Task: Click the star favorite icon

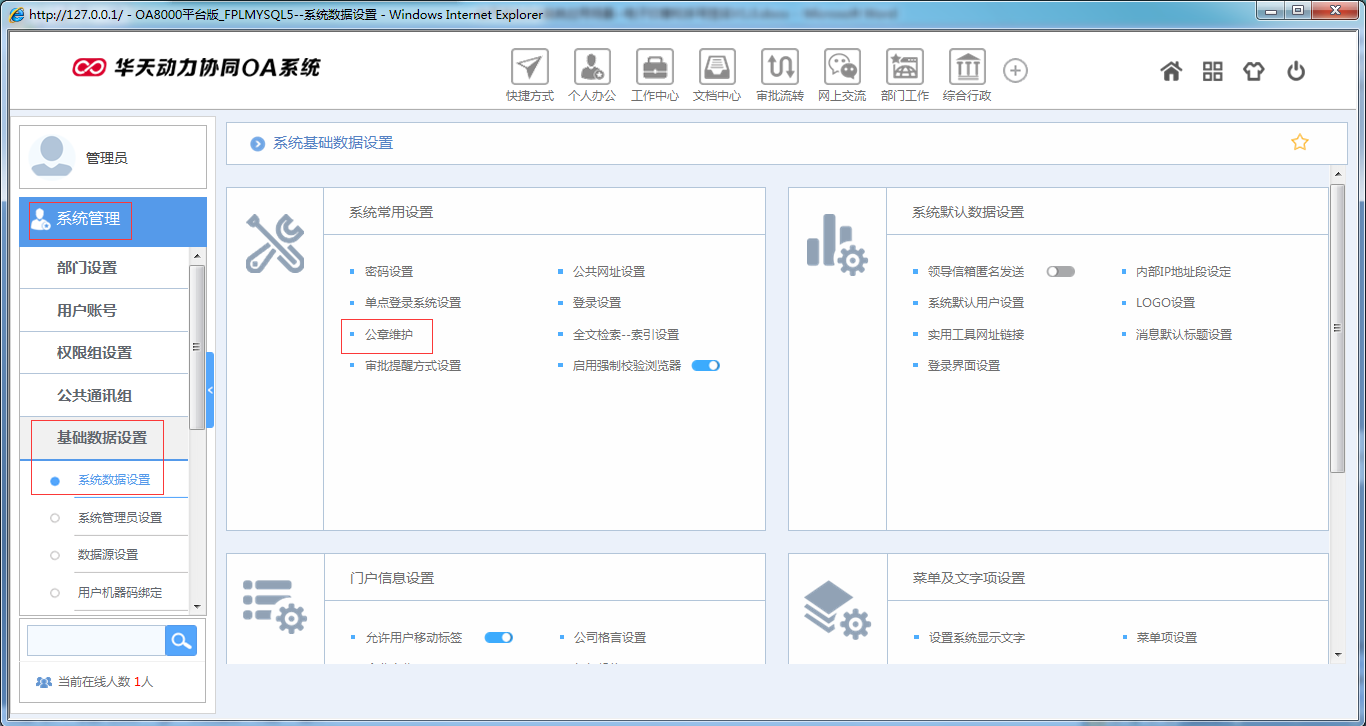Action: pos(1299,142)
